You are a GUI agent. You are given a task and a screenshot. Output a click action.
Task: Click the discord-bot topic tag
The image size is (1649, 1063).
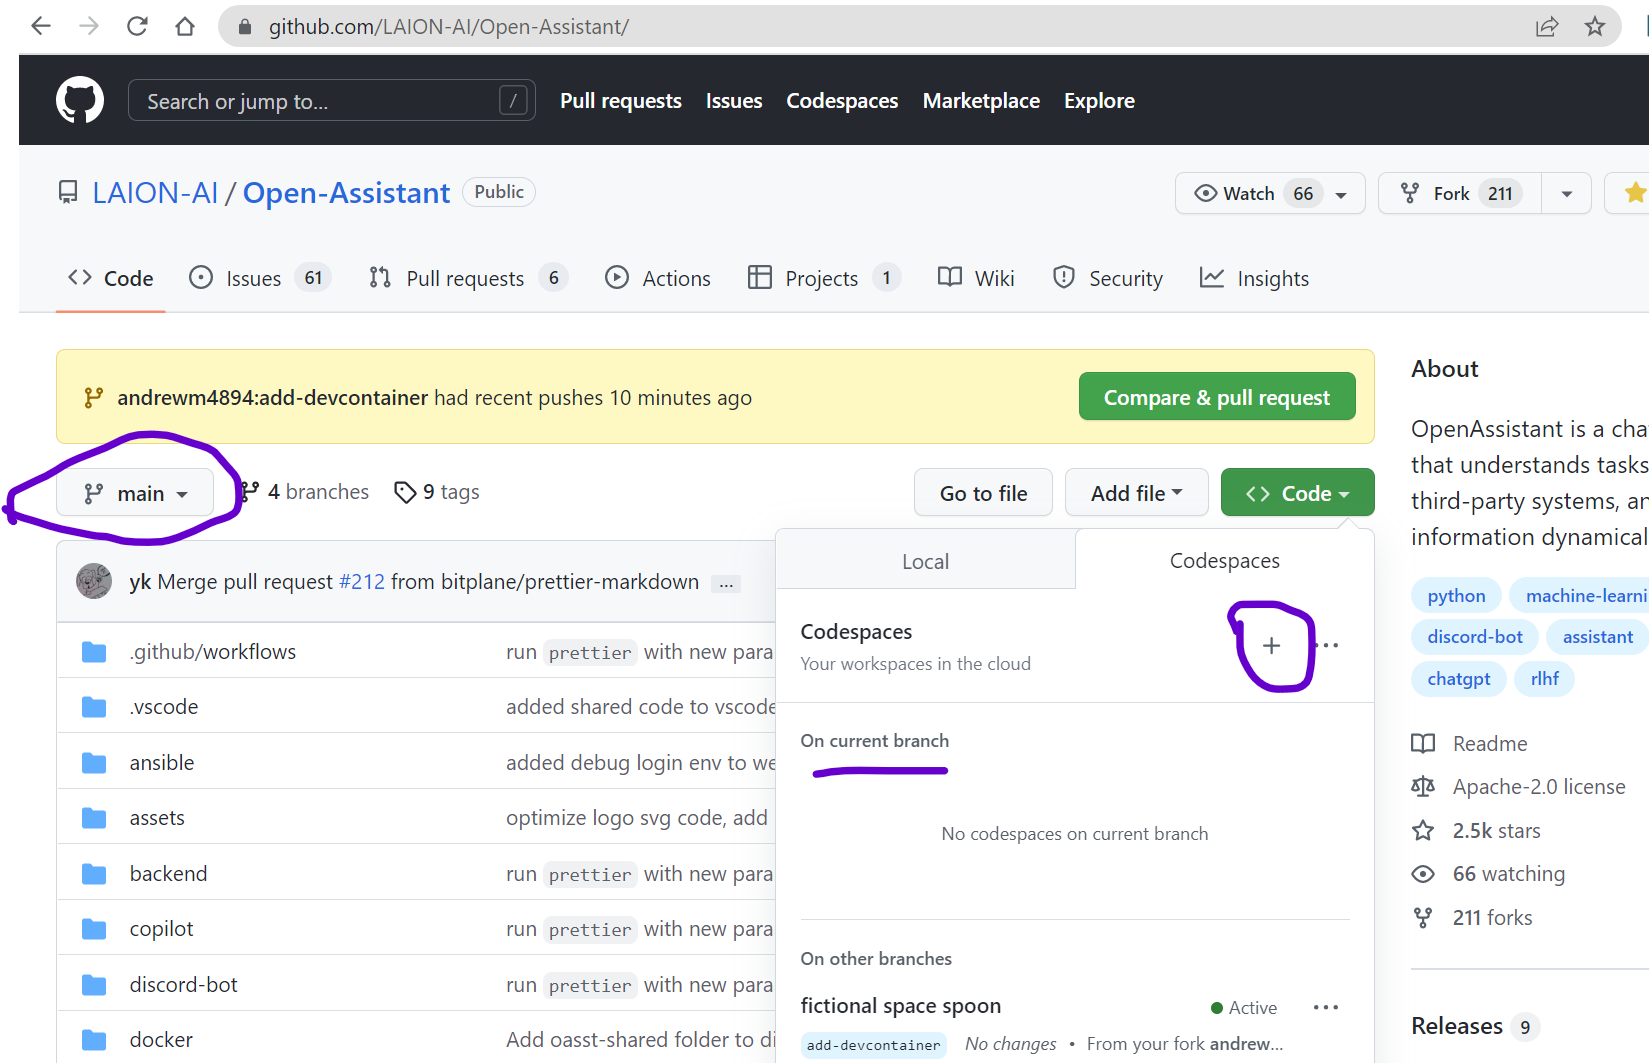pyautogui.click(x=1475, y=637)
